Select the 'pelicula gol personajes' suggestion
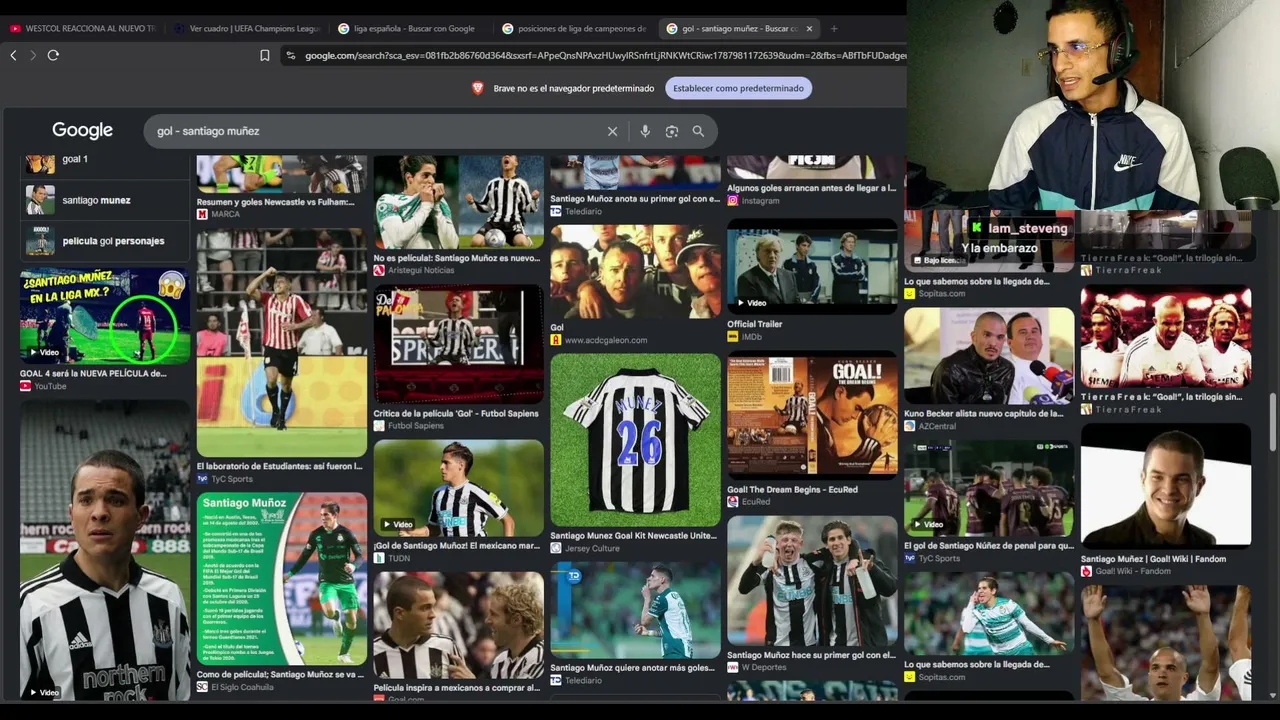This screenshot has width=1280, height=720. 105,241
